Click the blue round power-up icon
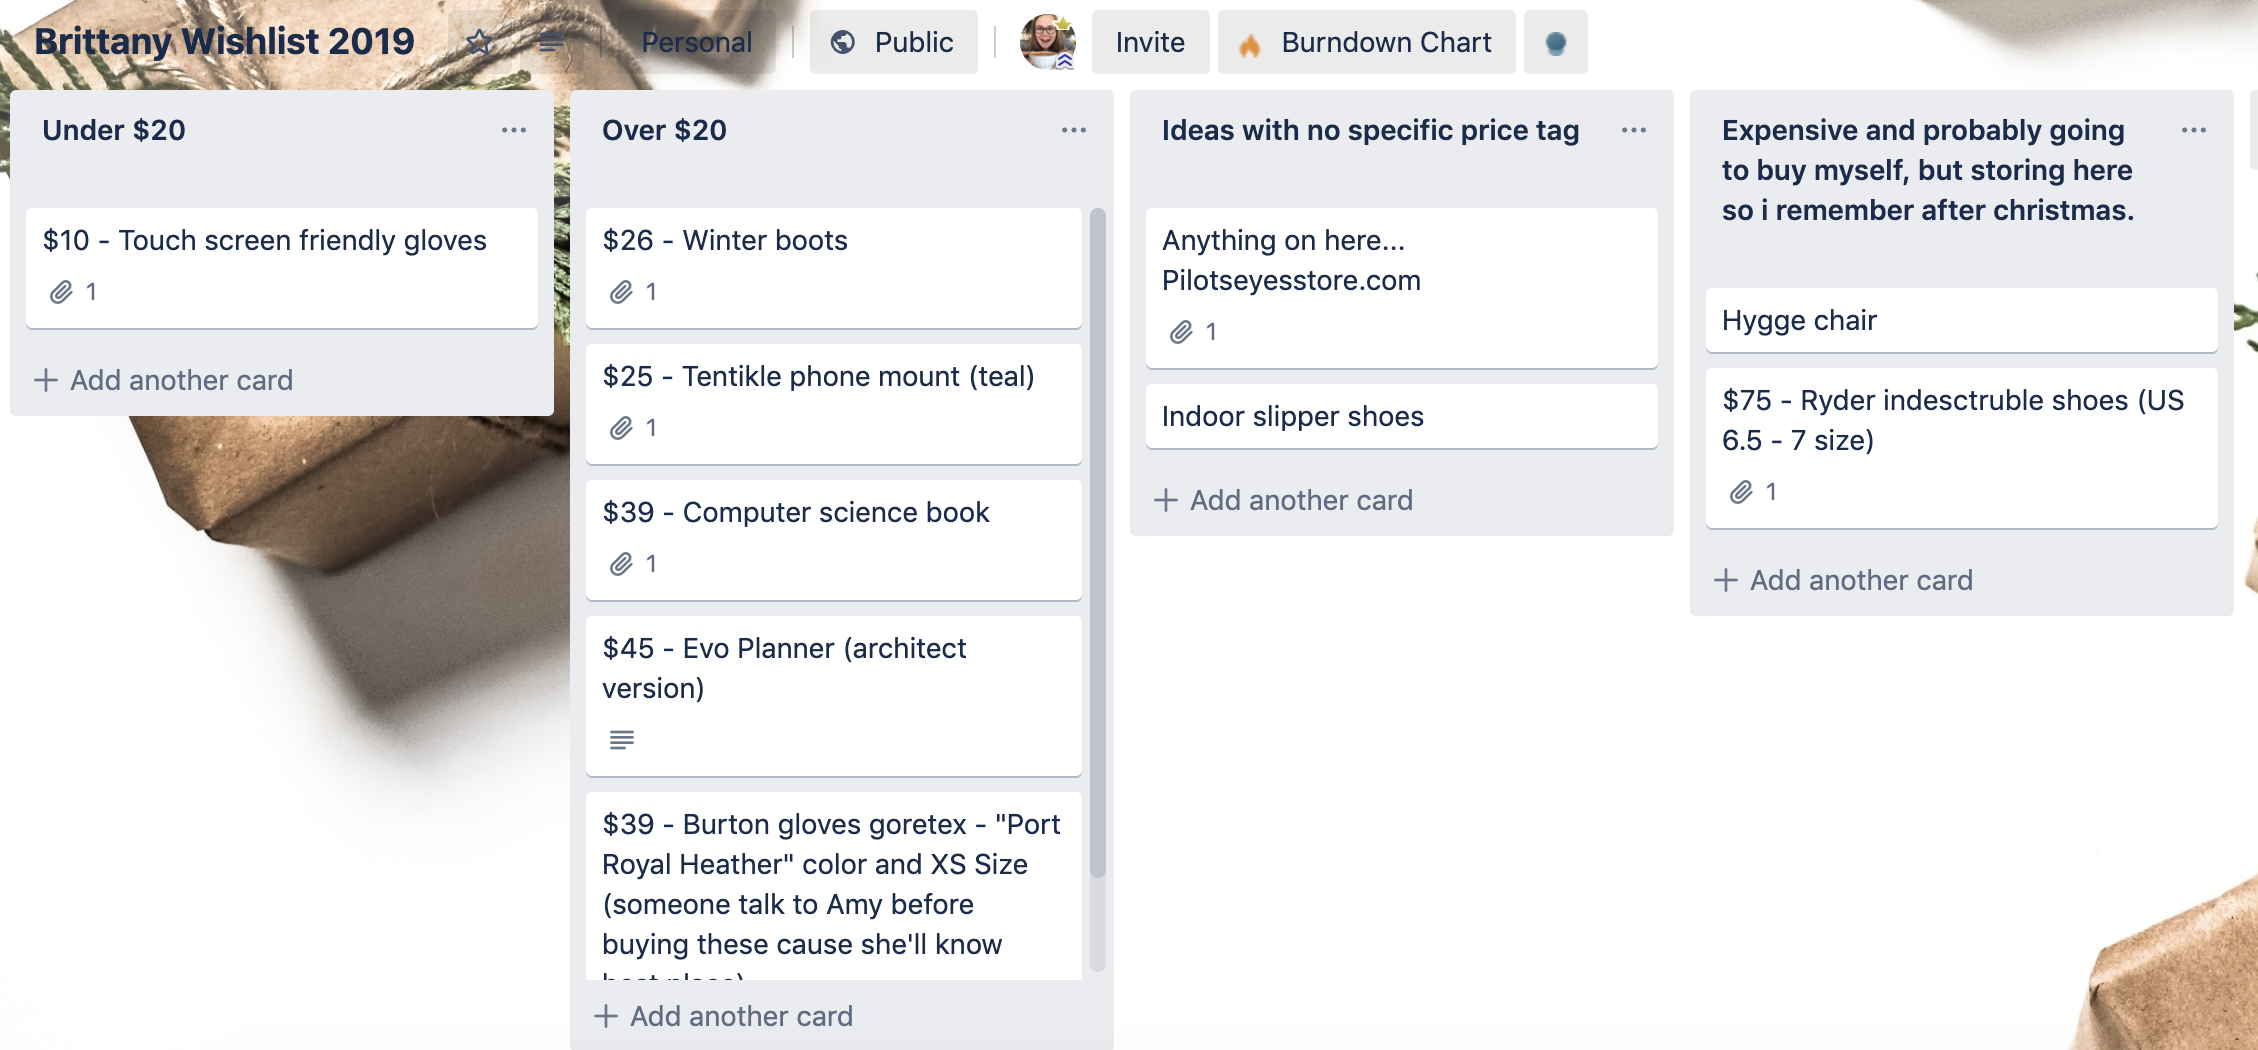This screenshot has width=2258, height=1050. pos(1555,42)
